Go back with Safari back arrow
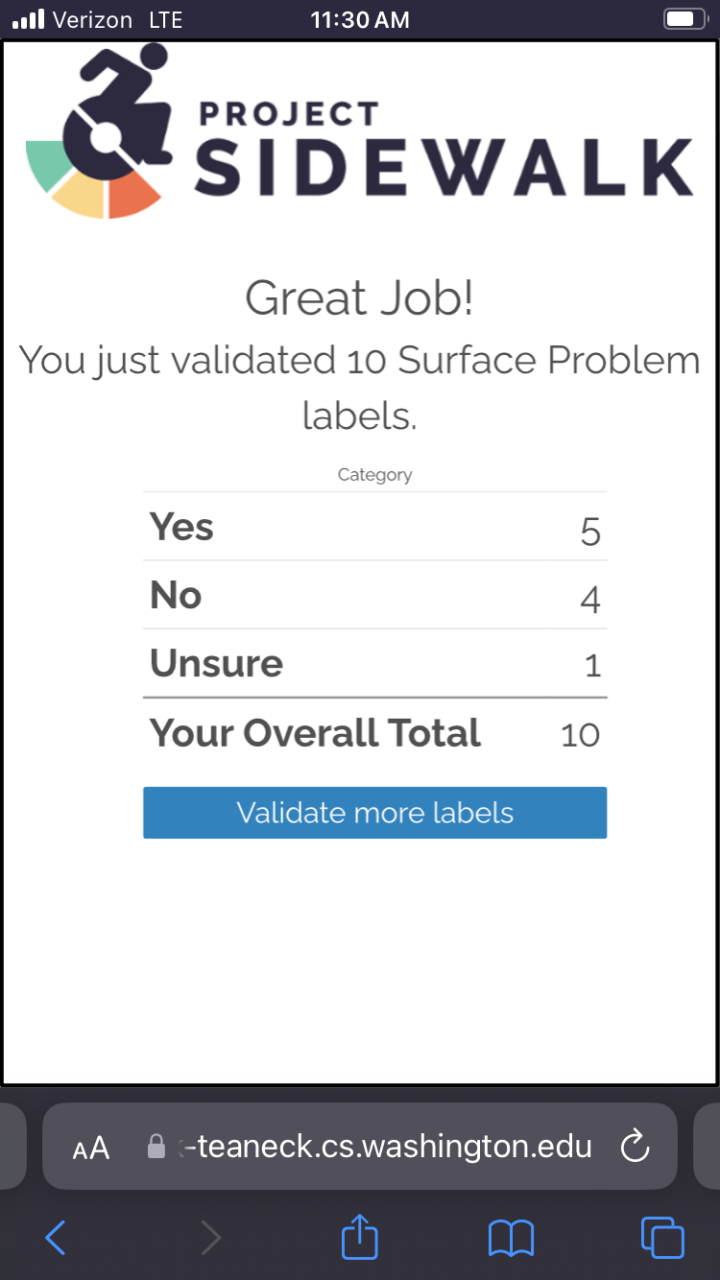The height and width of the screenshot is (1280, 720). pyautogui.click(x=56, y=1238)
